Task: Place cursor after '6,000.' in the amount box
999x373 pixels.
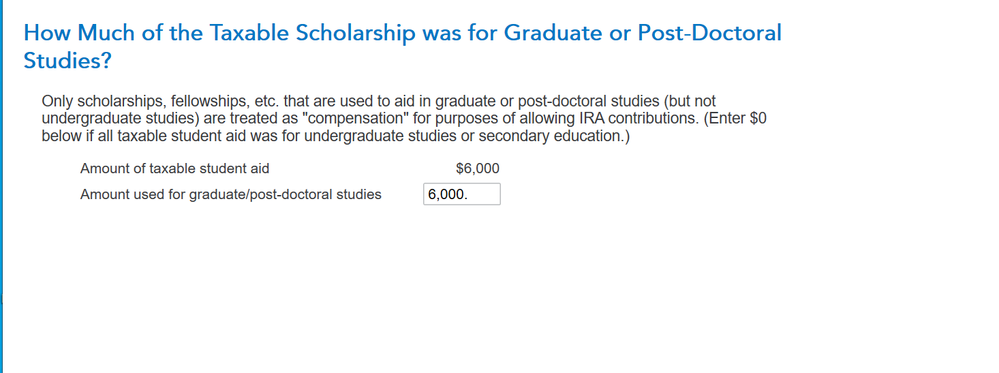Action: pyautogui.click(x=470, y=194)
